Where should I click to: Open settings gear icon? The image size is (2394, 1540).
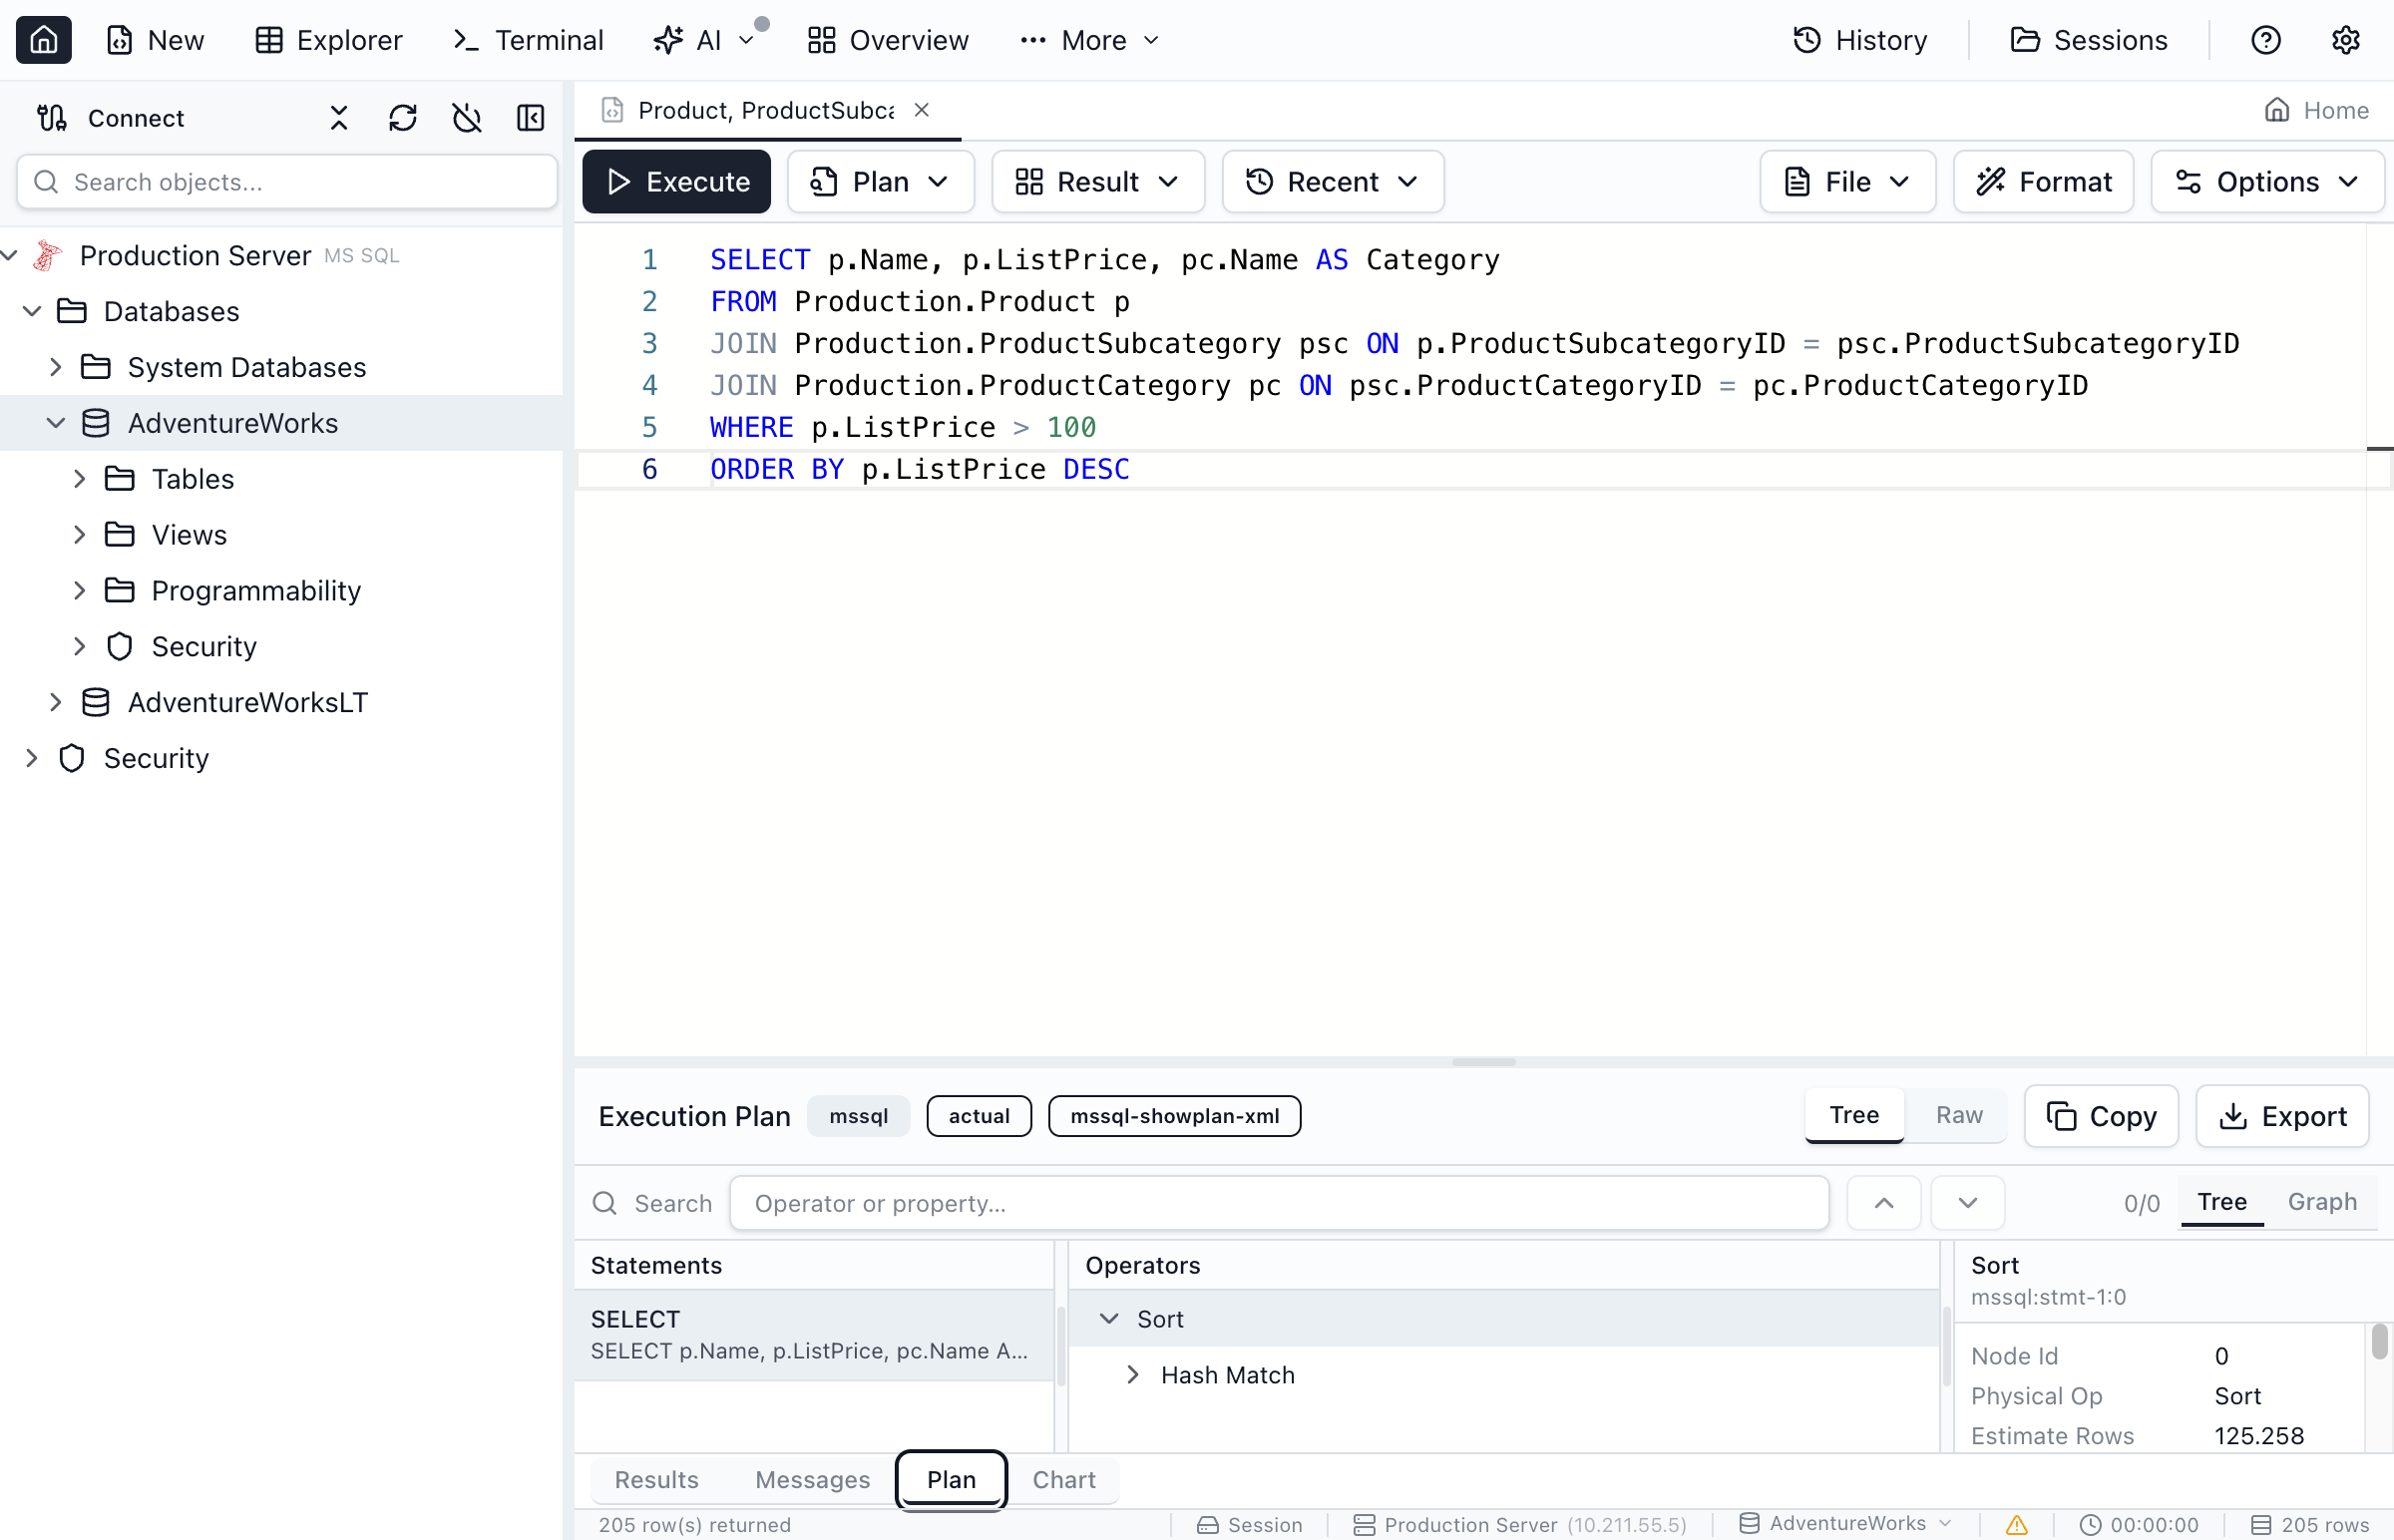coord(2345,40)
